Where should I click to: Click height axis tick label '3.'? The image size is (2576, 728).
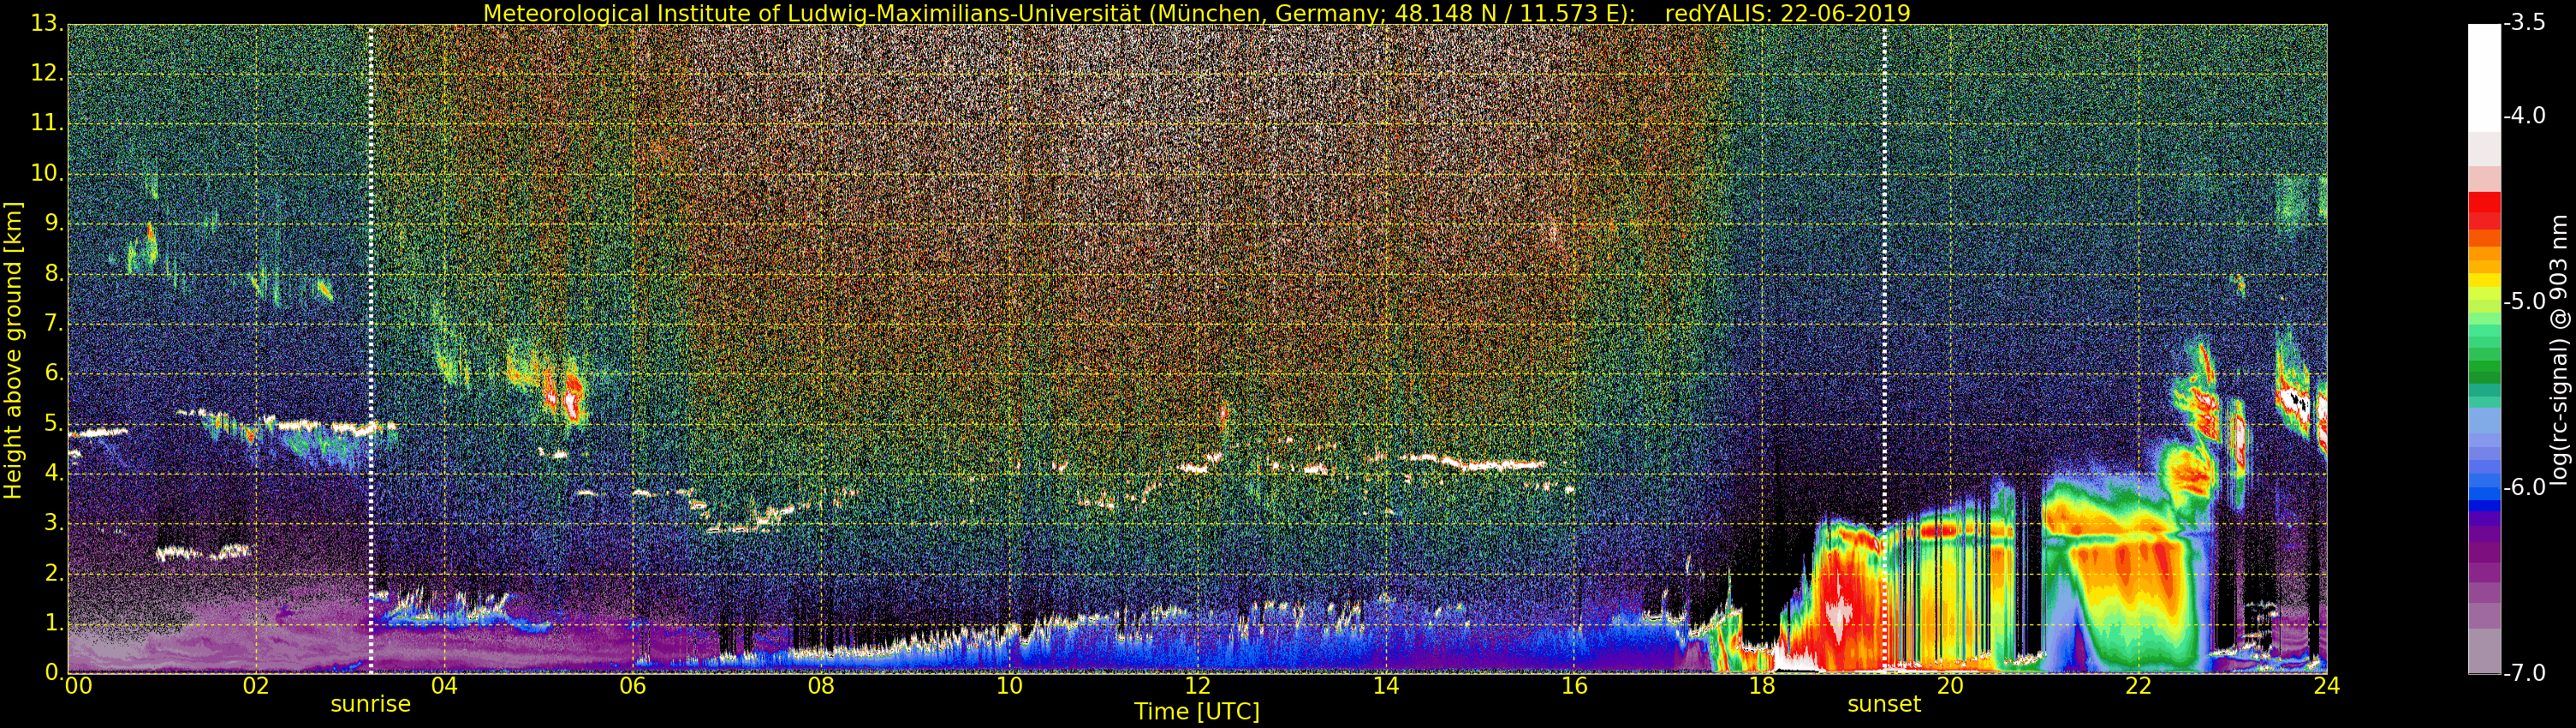pos(54,523)
